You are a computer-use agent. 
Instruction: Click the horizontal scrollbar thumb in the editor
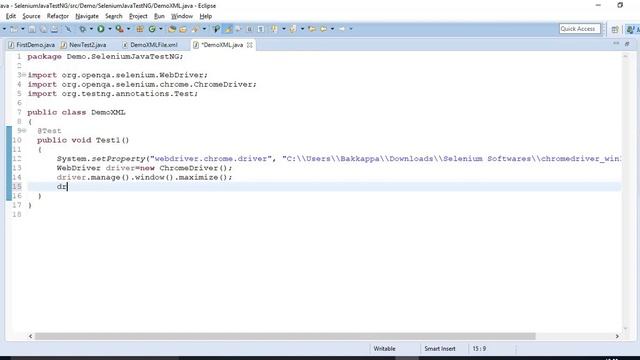coord(285,336)
